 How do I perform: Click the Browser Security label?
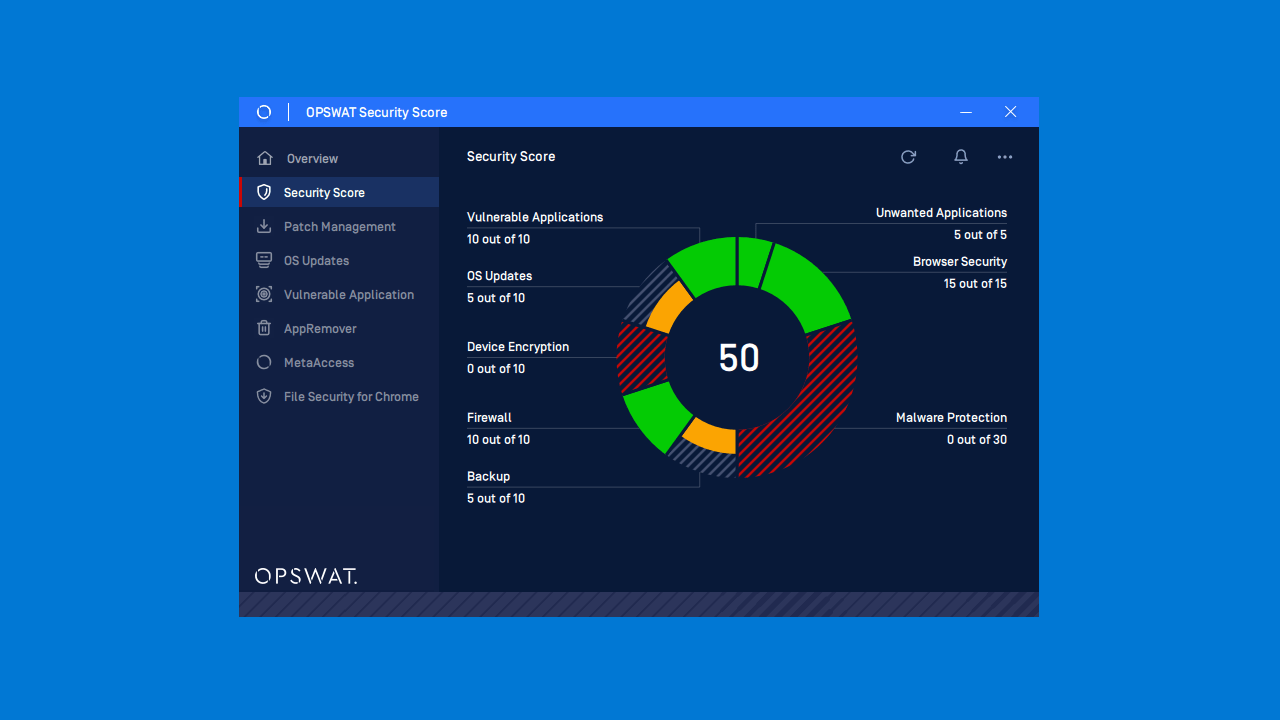[x=960, y=262]
